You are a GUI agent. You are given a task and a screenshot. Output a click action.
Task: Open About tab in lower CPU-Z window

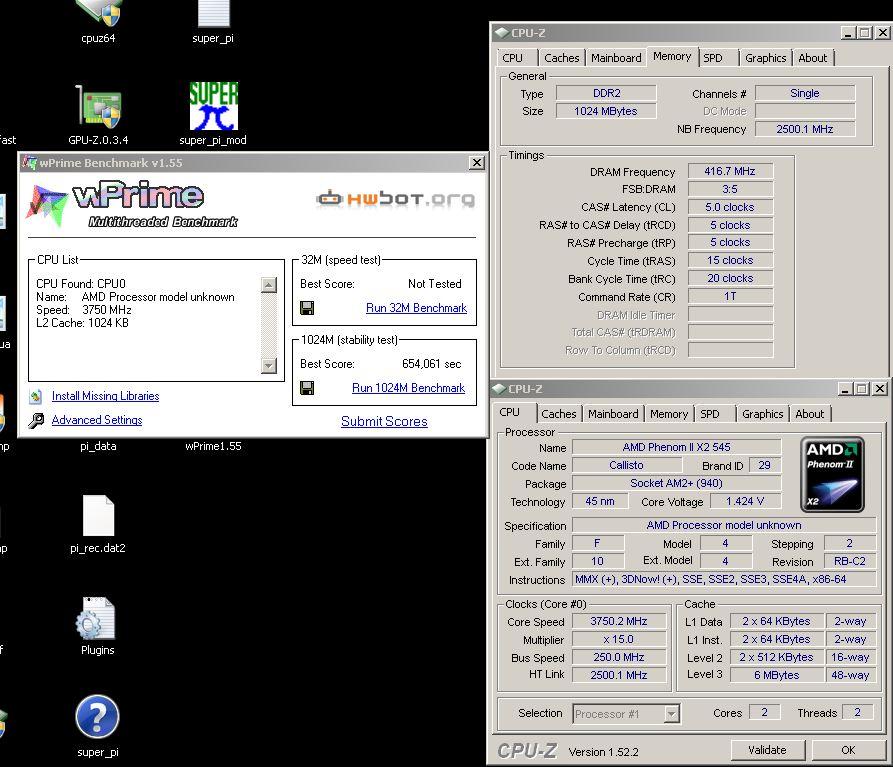pos(810,414)
